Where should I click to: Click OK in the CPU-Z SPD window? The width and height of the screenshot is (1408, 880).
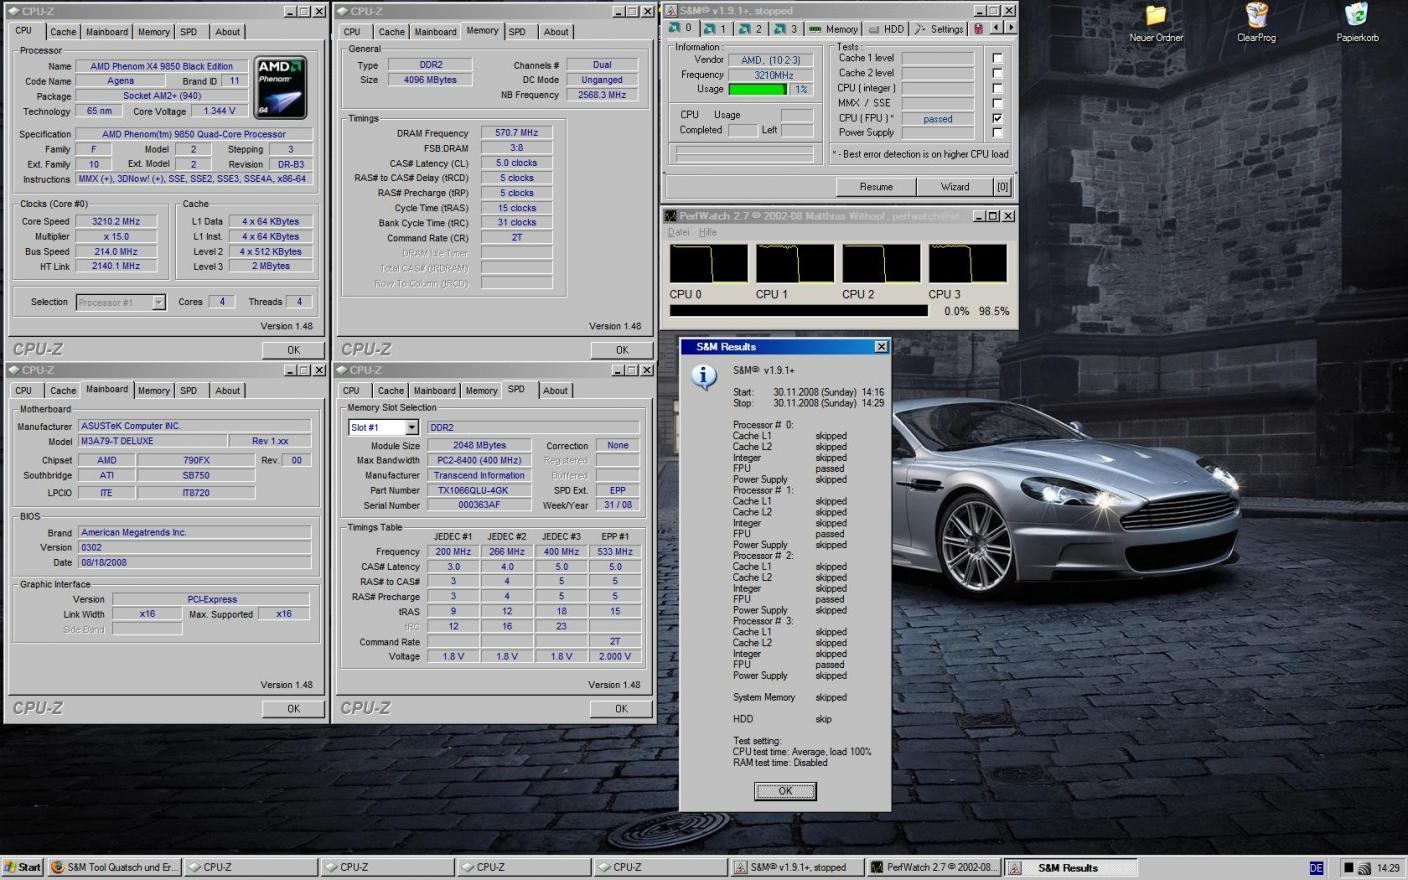pyautogui.click(x=622, y=709)
